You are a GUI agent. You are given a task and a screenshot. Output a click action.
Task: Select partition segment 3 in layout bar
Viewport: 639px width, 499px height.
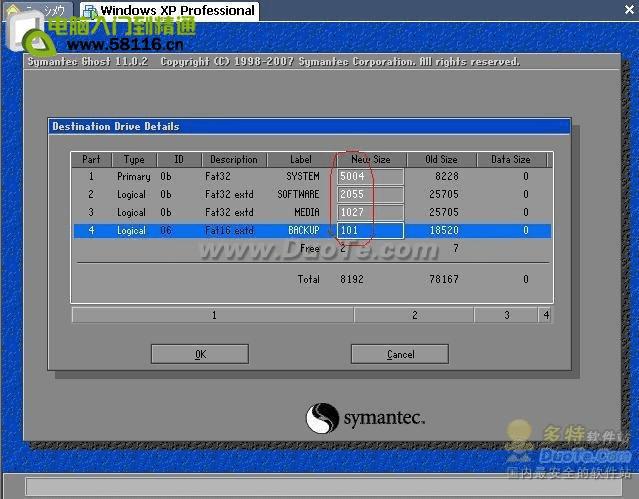(506, 315)
